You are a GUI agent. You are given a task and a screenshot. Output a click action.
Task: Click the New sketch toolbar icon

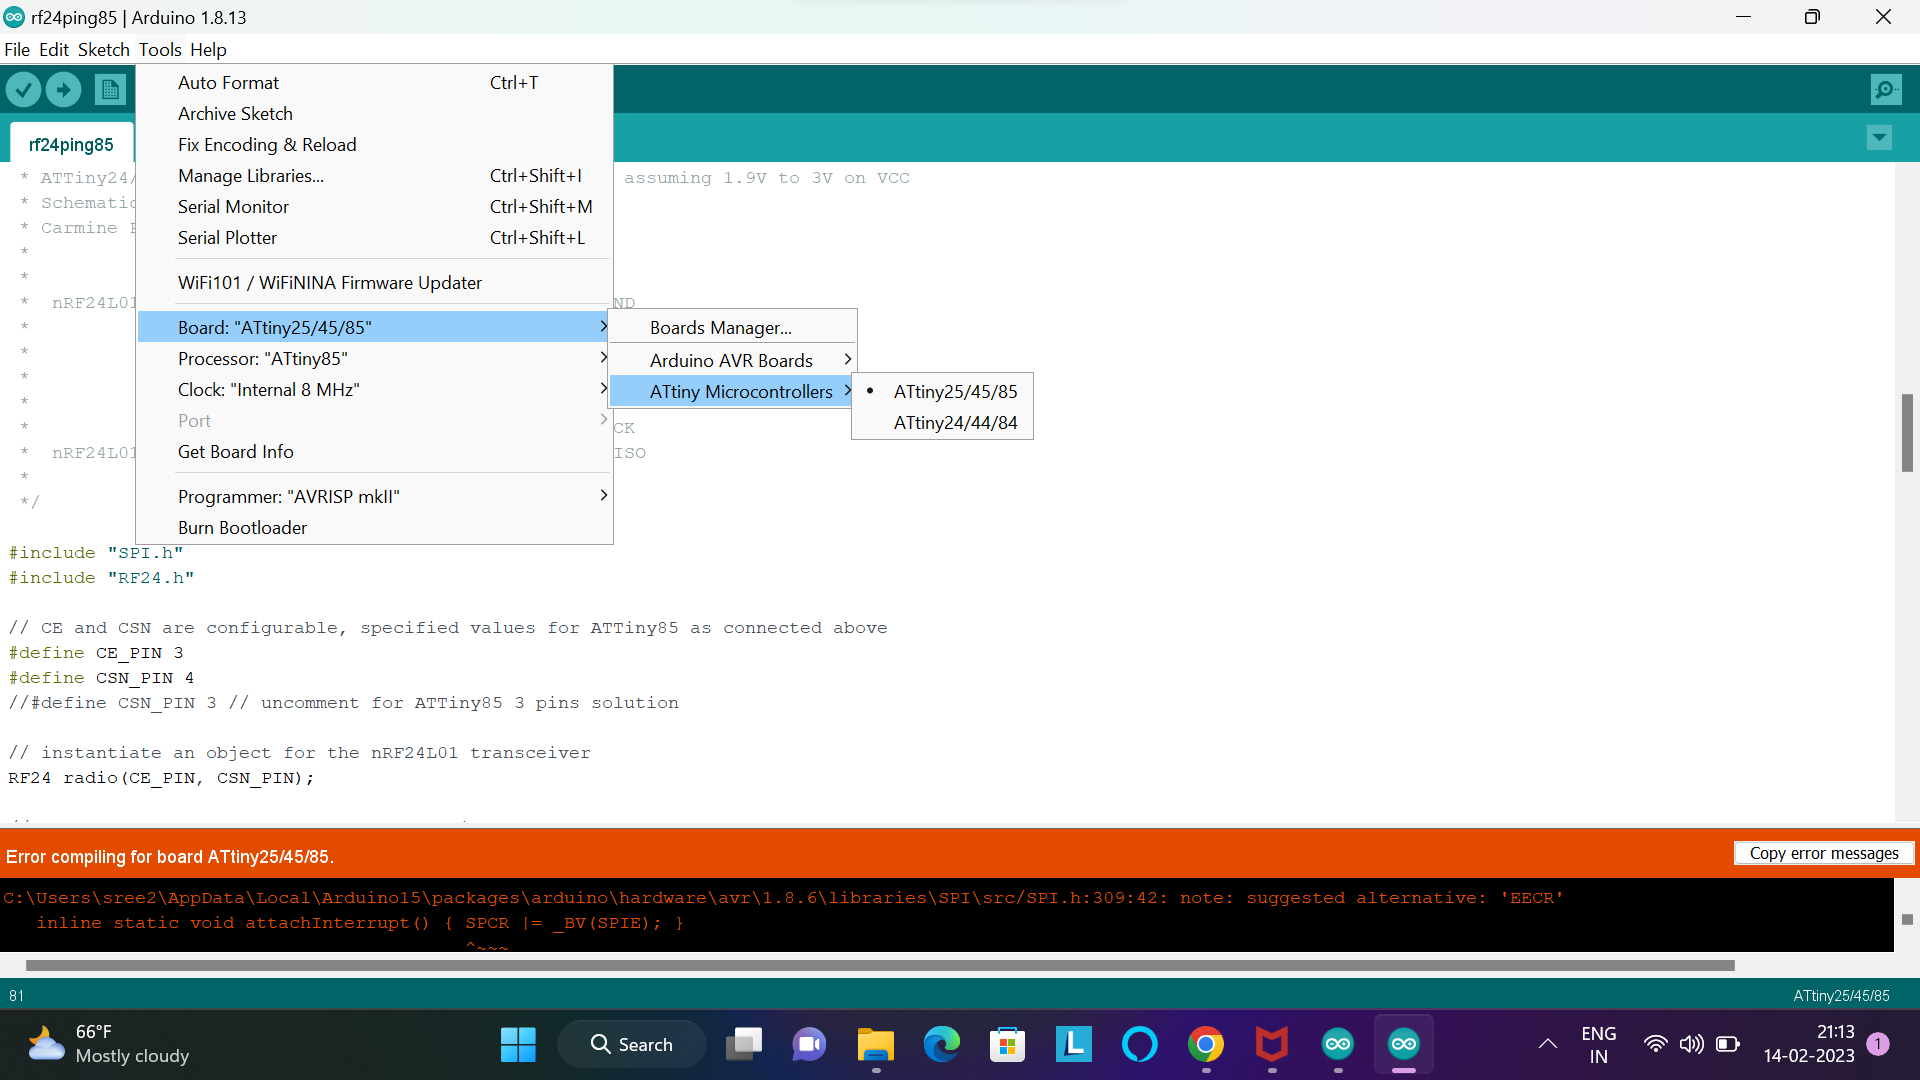(110, 90)
